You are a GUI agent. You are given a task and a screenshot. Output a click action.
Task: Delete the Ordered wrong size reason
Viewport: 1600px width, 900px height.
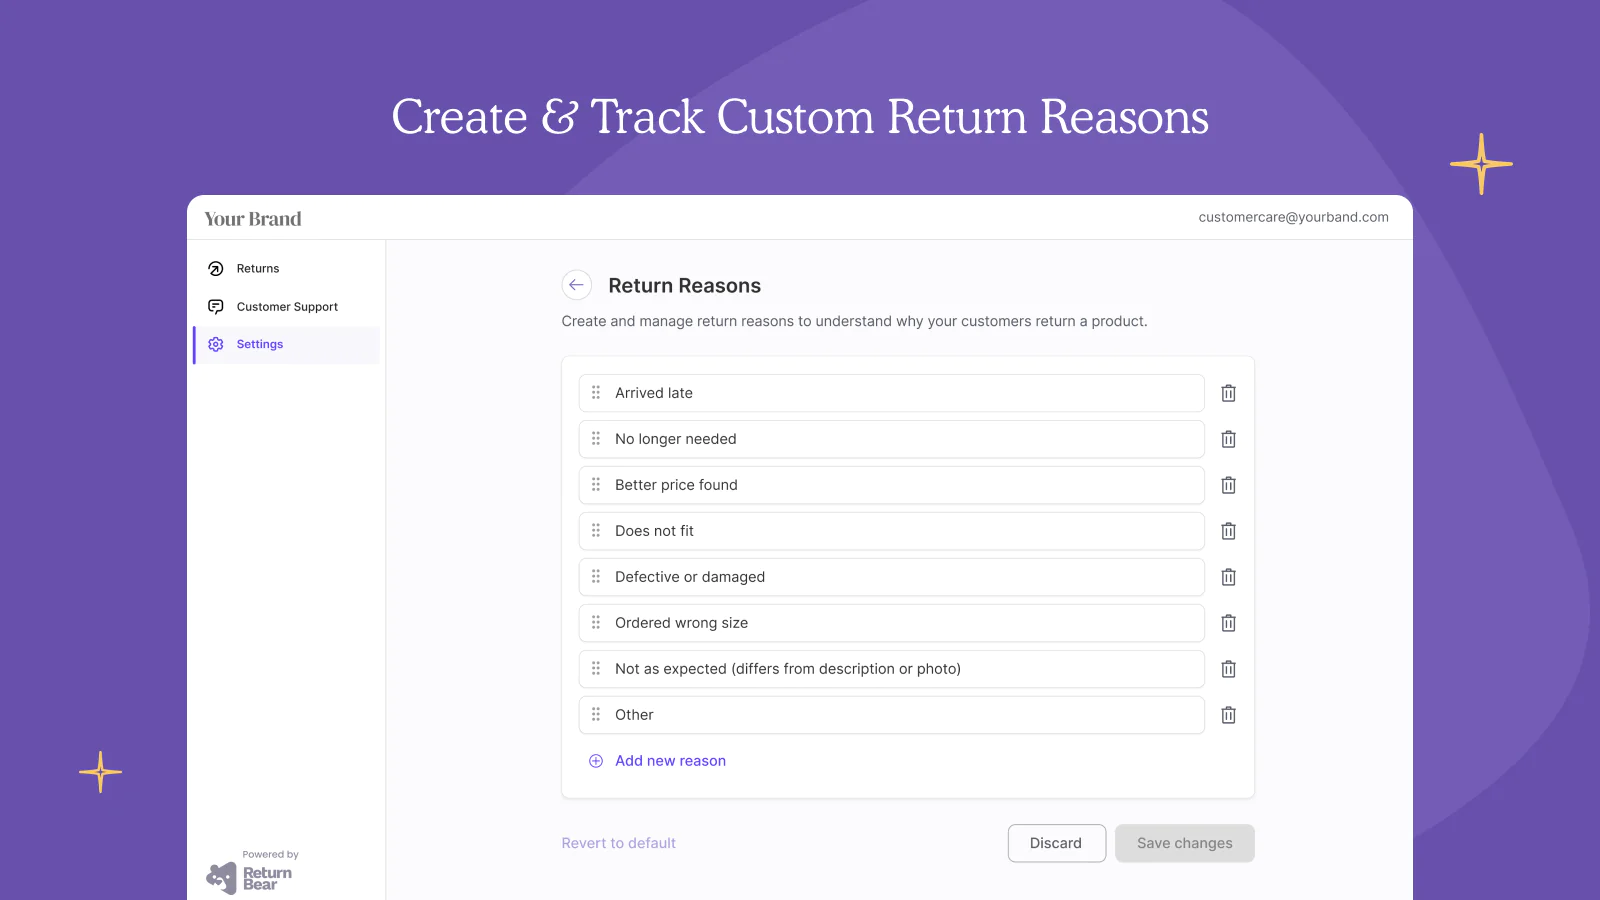(1228, 623)
